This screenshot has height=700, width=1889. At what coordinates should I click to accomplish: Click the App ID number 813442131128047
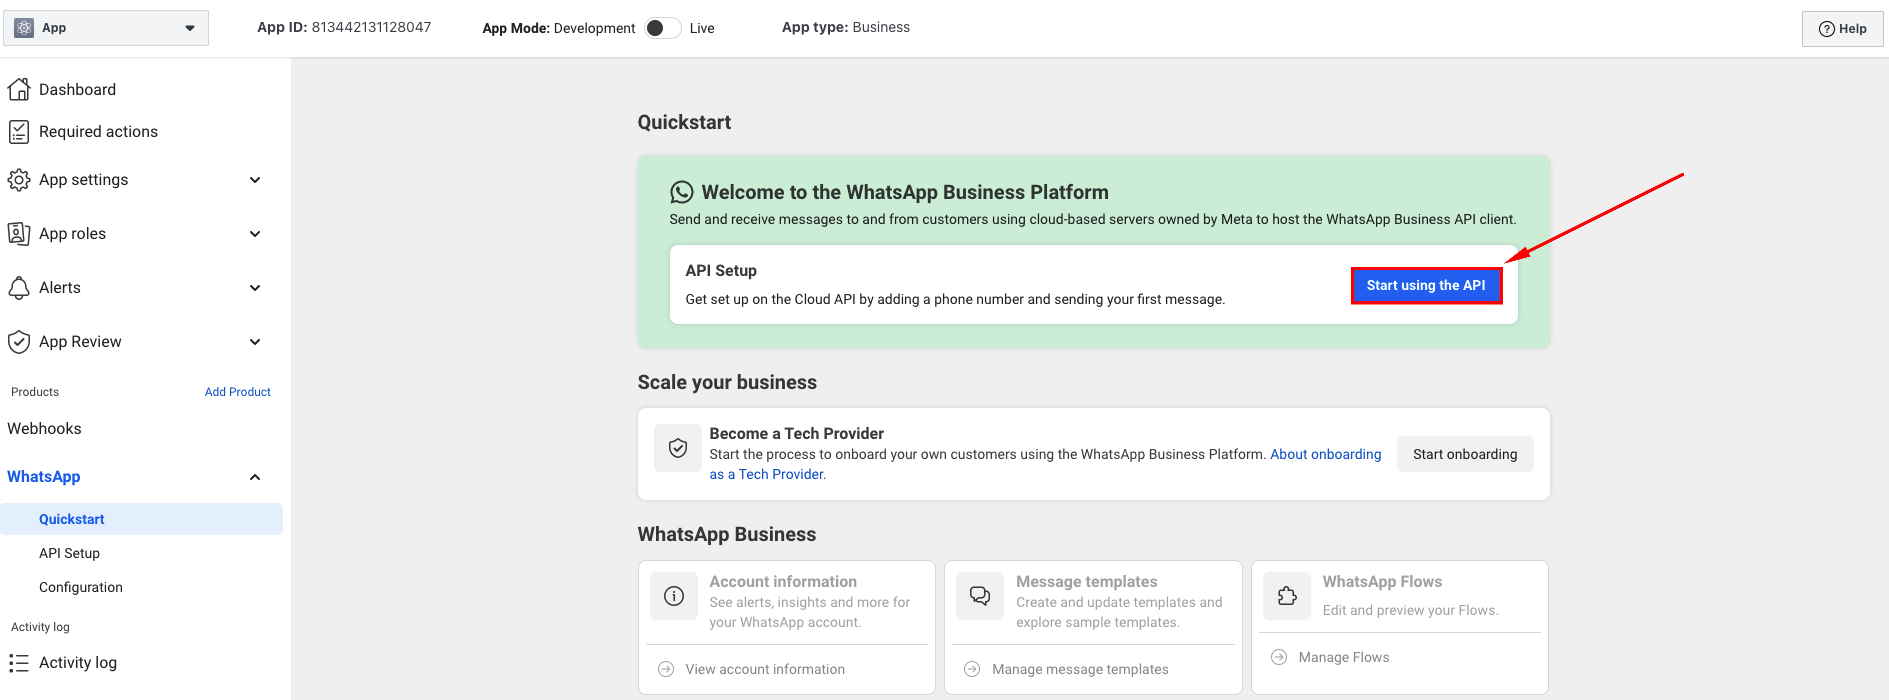(x=371, y=27)
